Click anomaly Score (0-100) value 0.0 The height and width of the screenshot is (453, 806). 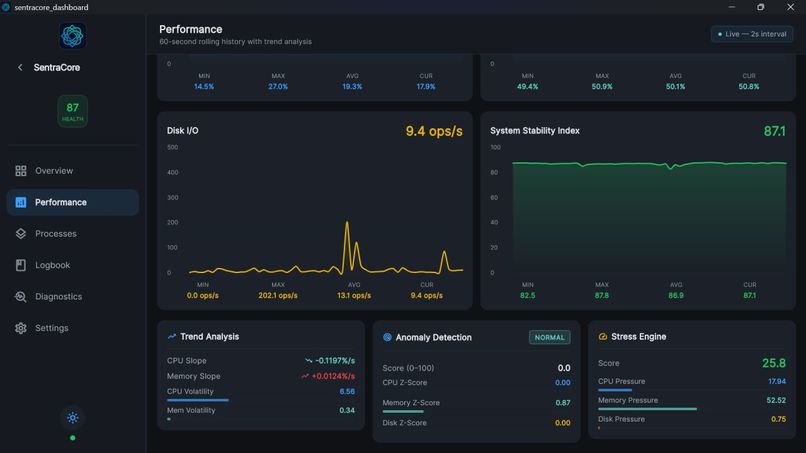pyautogui.click(x=564, y=368)
